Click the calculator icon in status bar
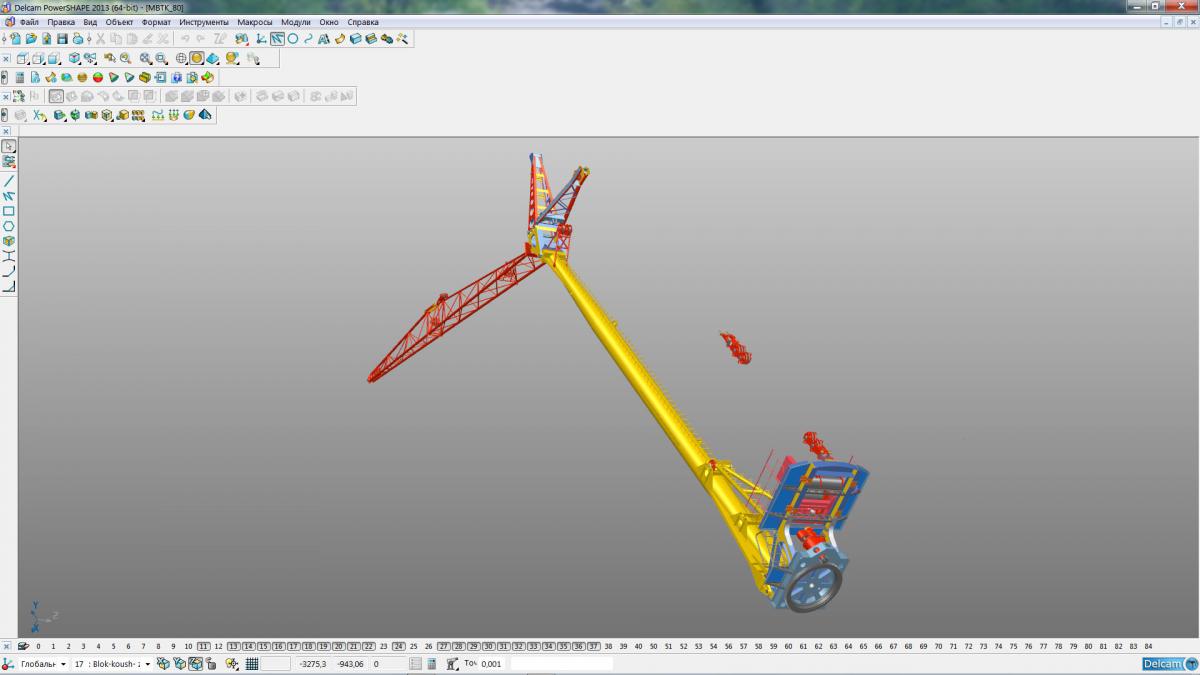 [431, 663]
